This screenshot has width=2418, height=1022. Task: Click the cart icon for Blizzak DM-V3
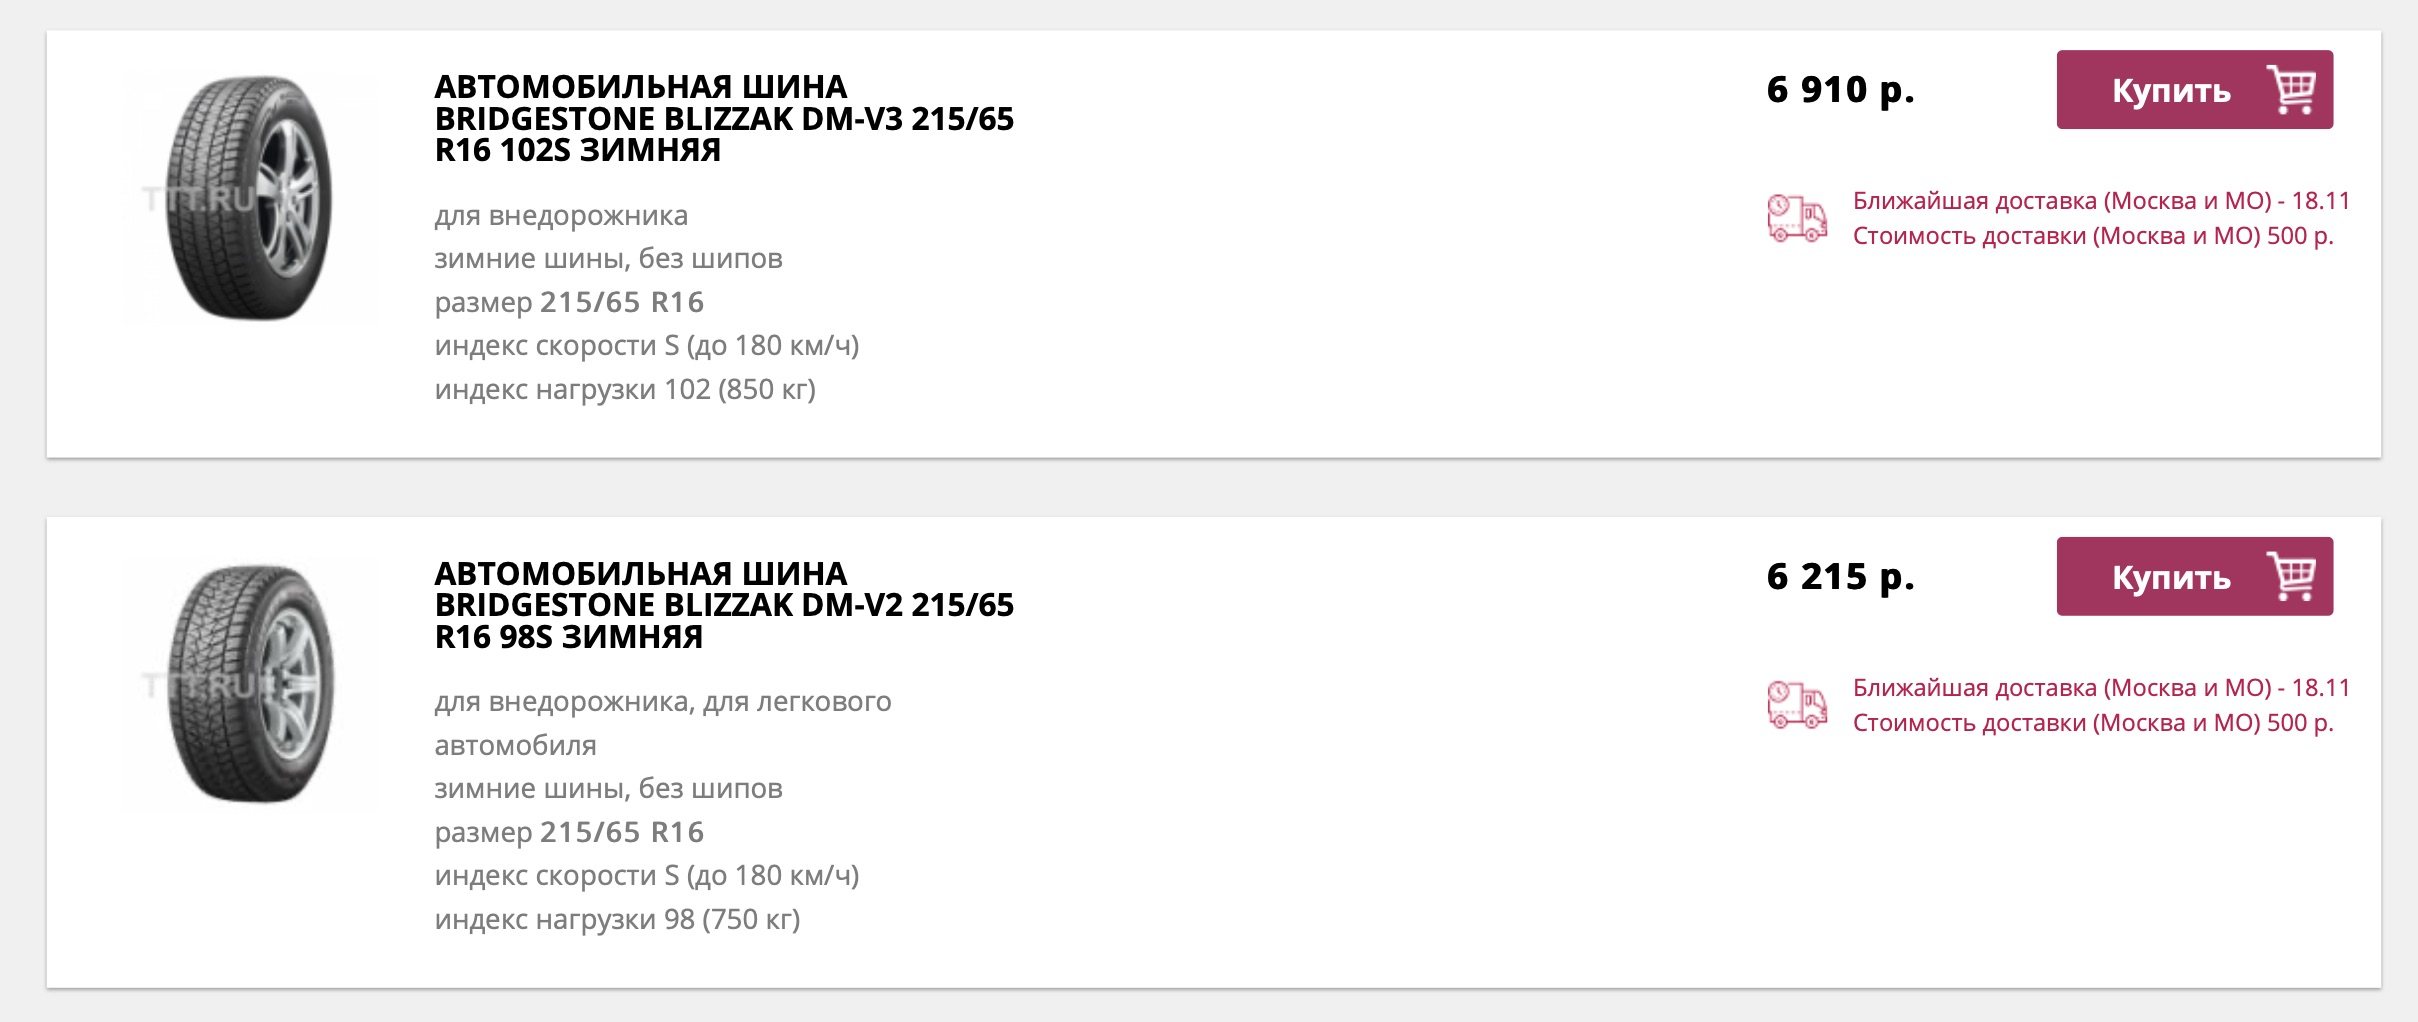tap(2290, 90)
